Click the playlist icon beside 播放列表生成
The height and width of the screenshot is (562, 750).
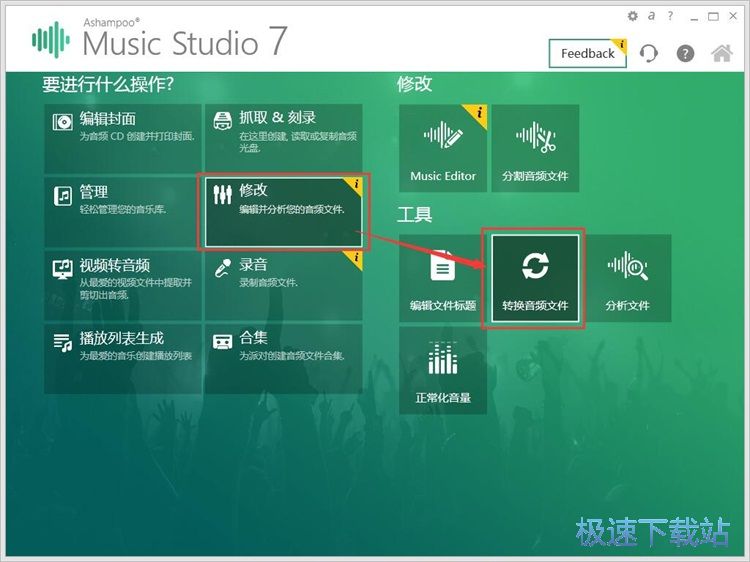coord(63,342)
